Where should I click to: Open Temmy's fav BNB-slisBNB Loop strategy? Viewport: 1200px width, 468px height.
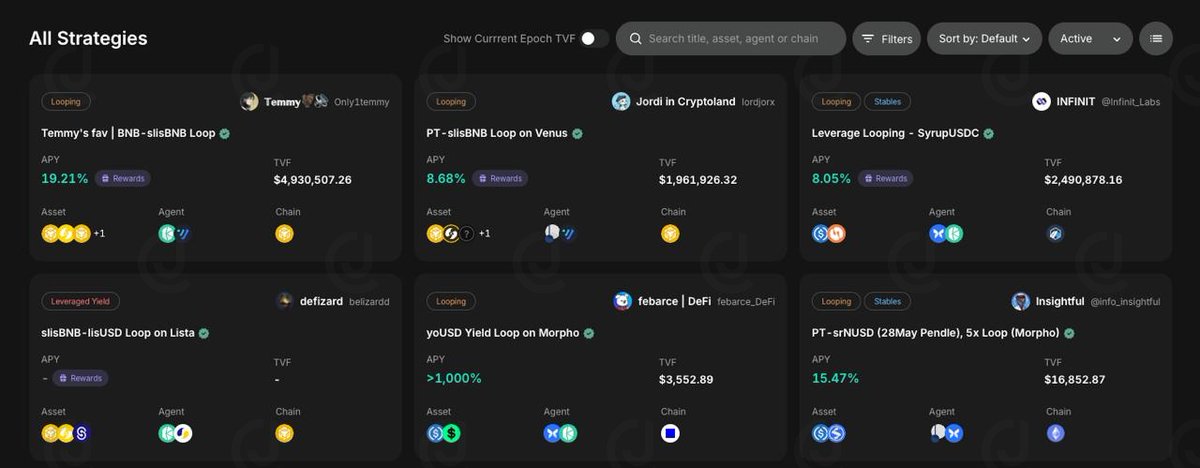pos(127,133)
